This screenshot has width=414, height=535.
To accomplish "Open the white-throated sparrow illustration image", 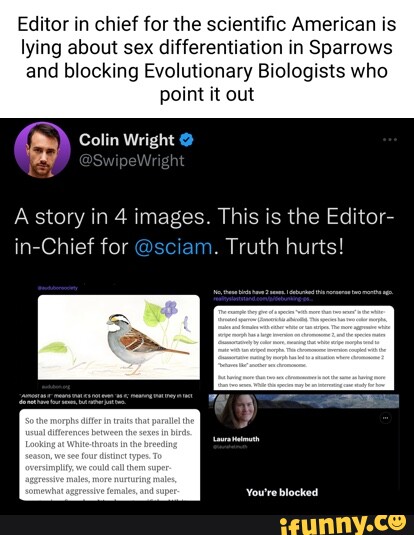I will pos(119,336).
